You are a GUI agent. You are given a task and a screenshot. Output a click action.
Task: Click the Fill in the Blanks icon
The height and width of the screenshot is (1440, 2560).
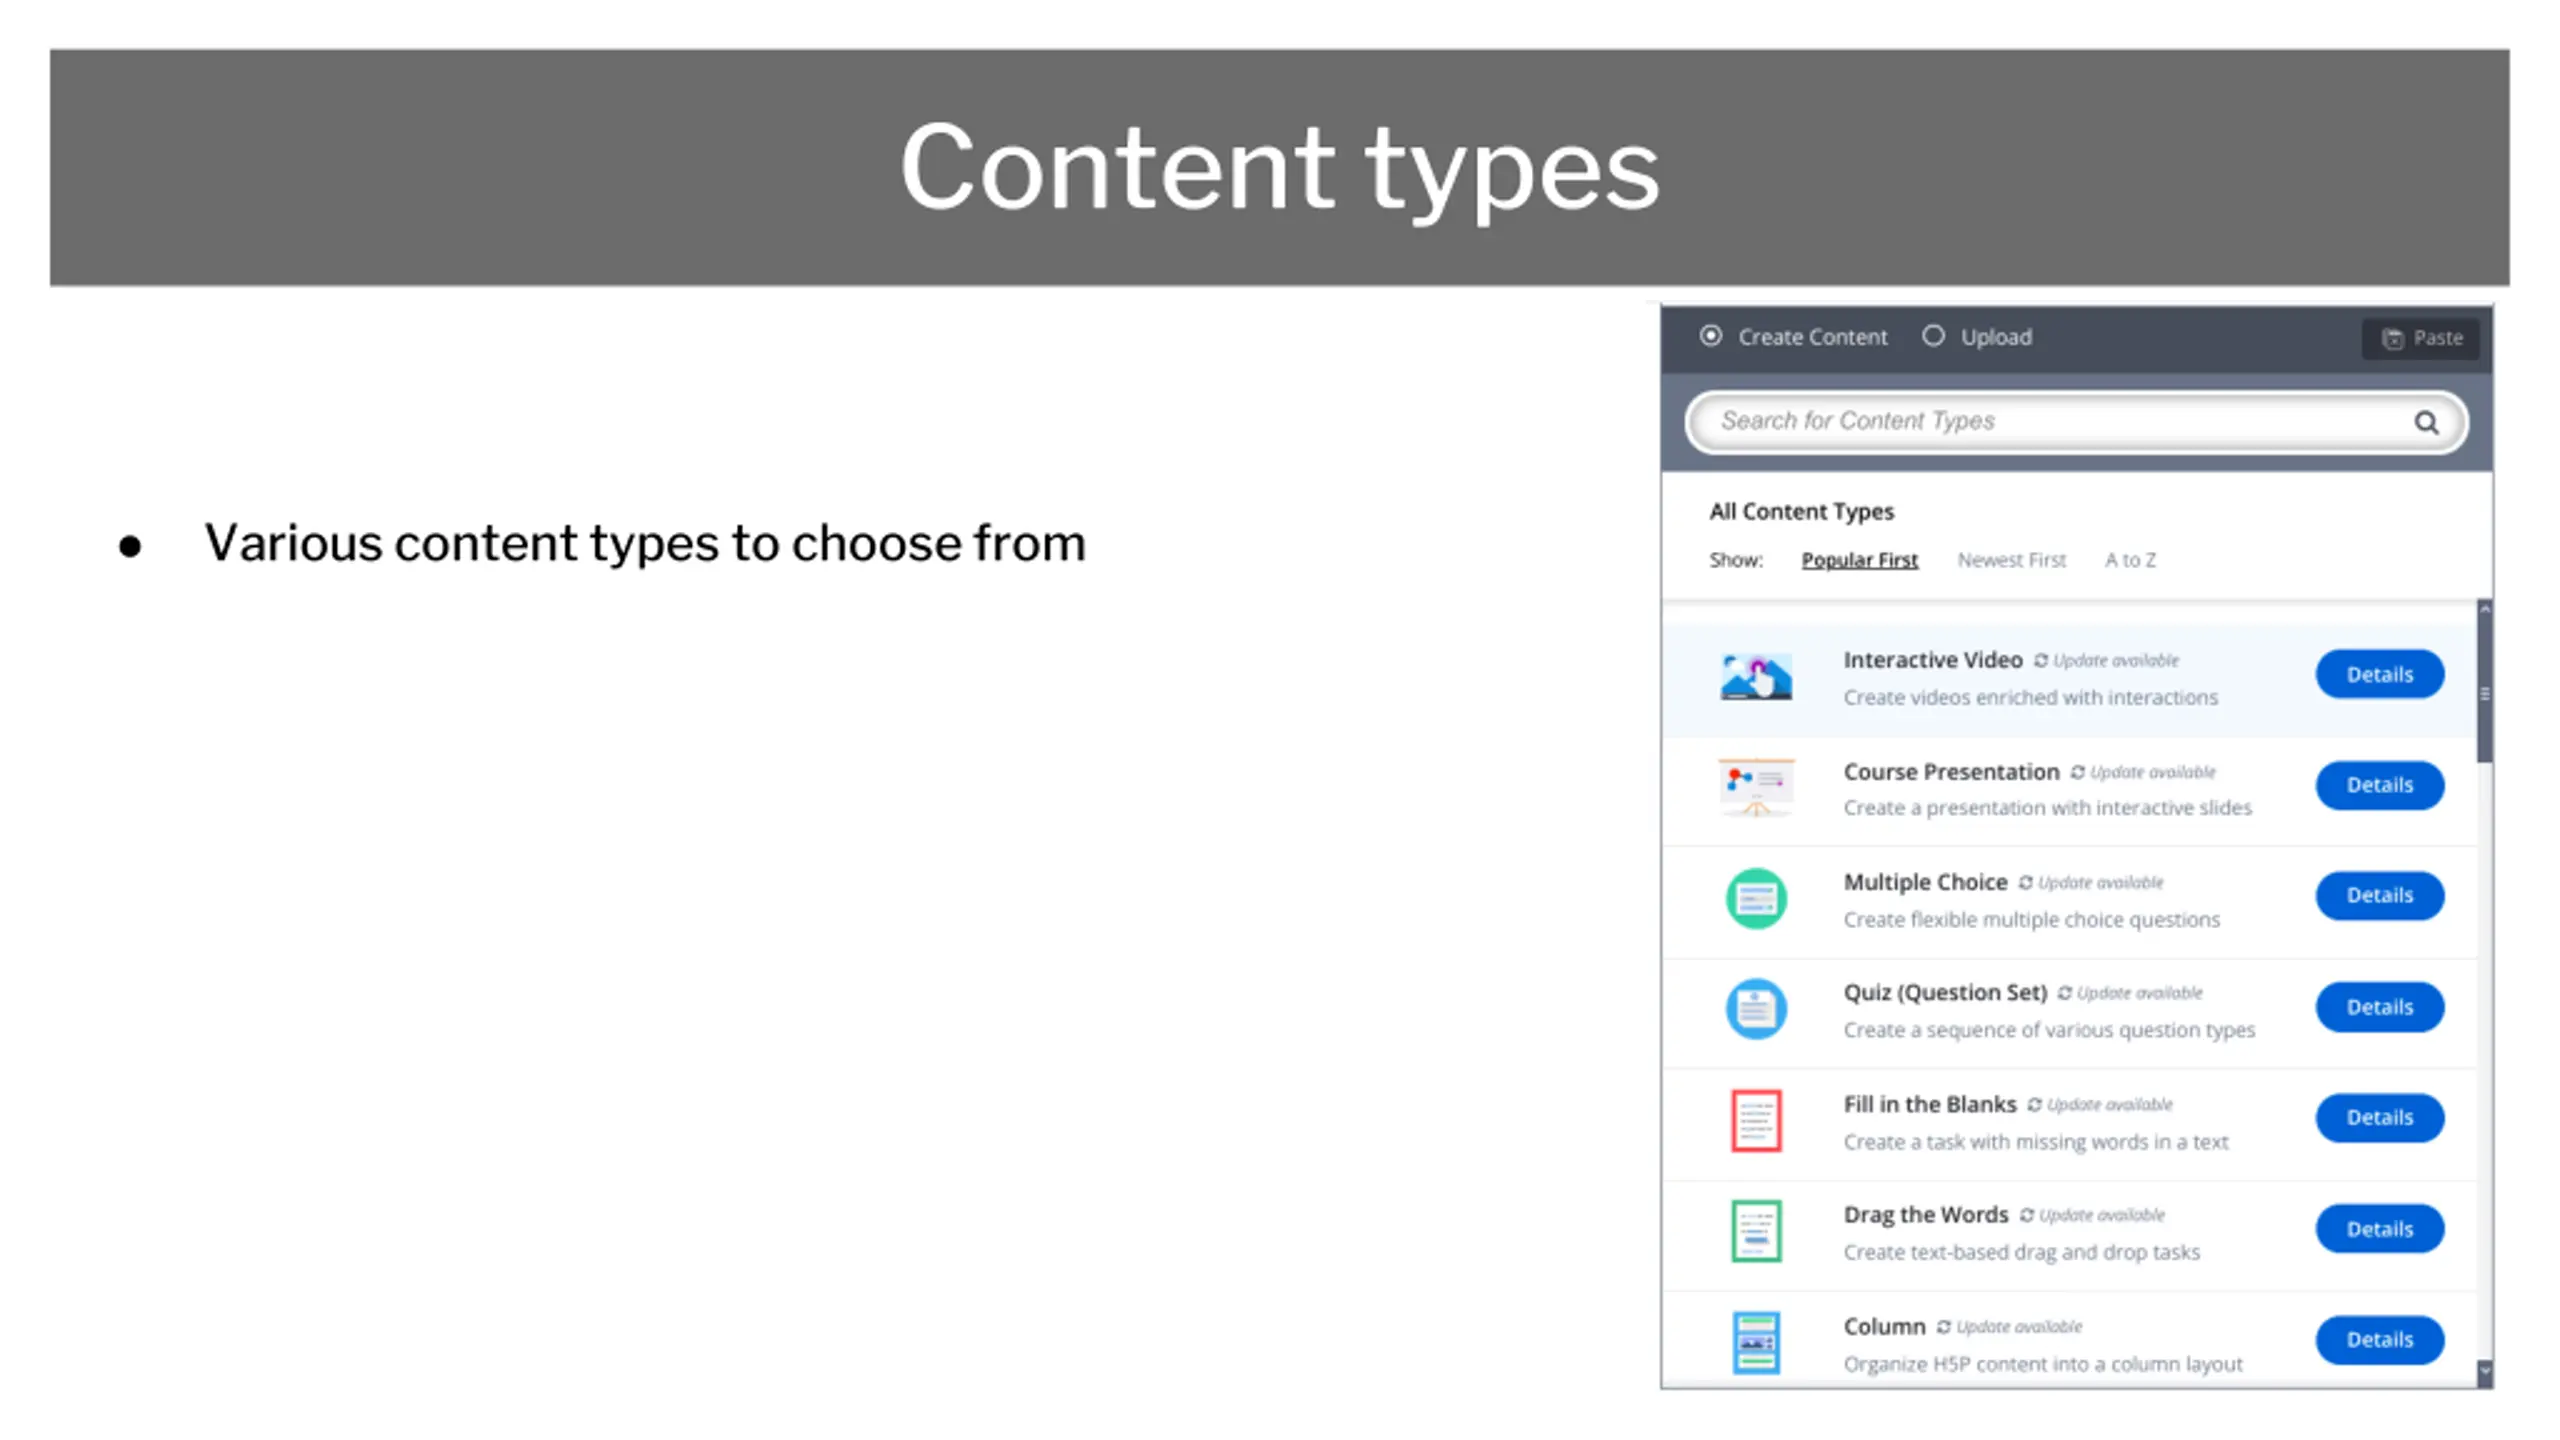click(x=1756, y=1120)
